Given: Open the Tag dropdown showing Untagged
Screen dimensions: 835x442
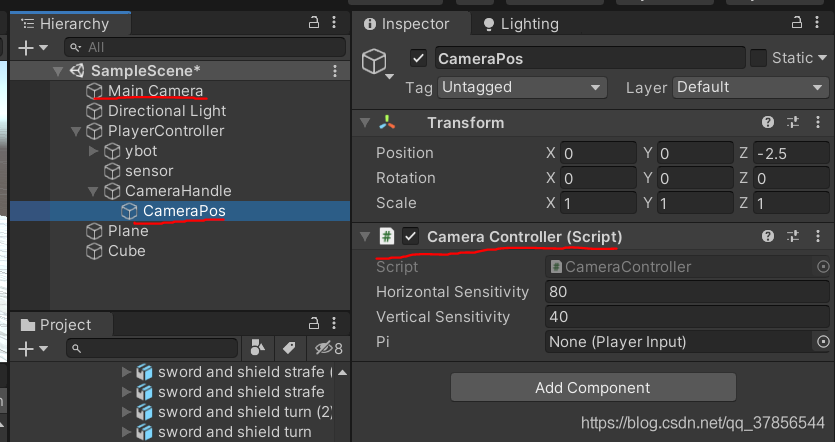Looking at the screenshot, I should tap(521, 88).
